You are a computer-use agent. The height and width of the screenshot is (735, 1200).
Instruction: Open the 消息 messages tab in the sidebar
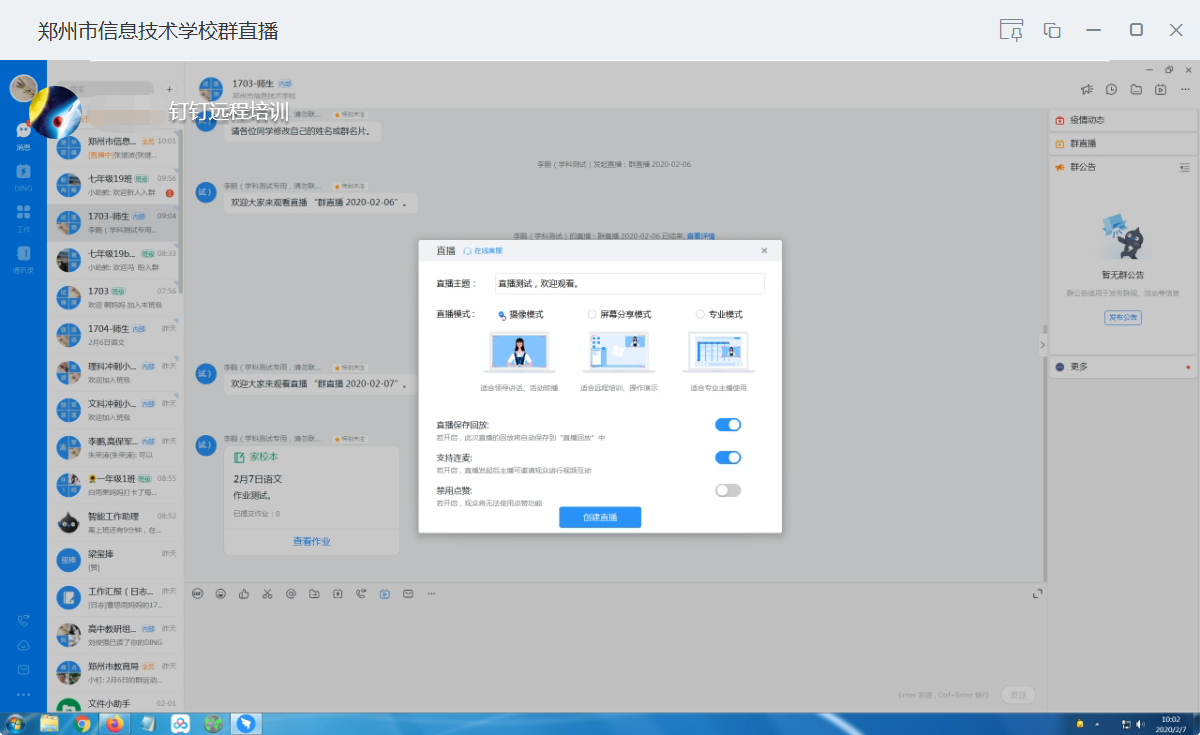point(23,136)
